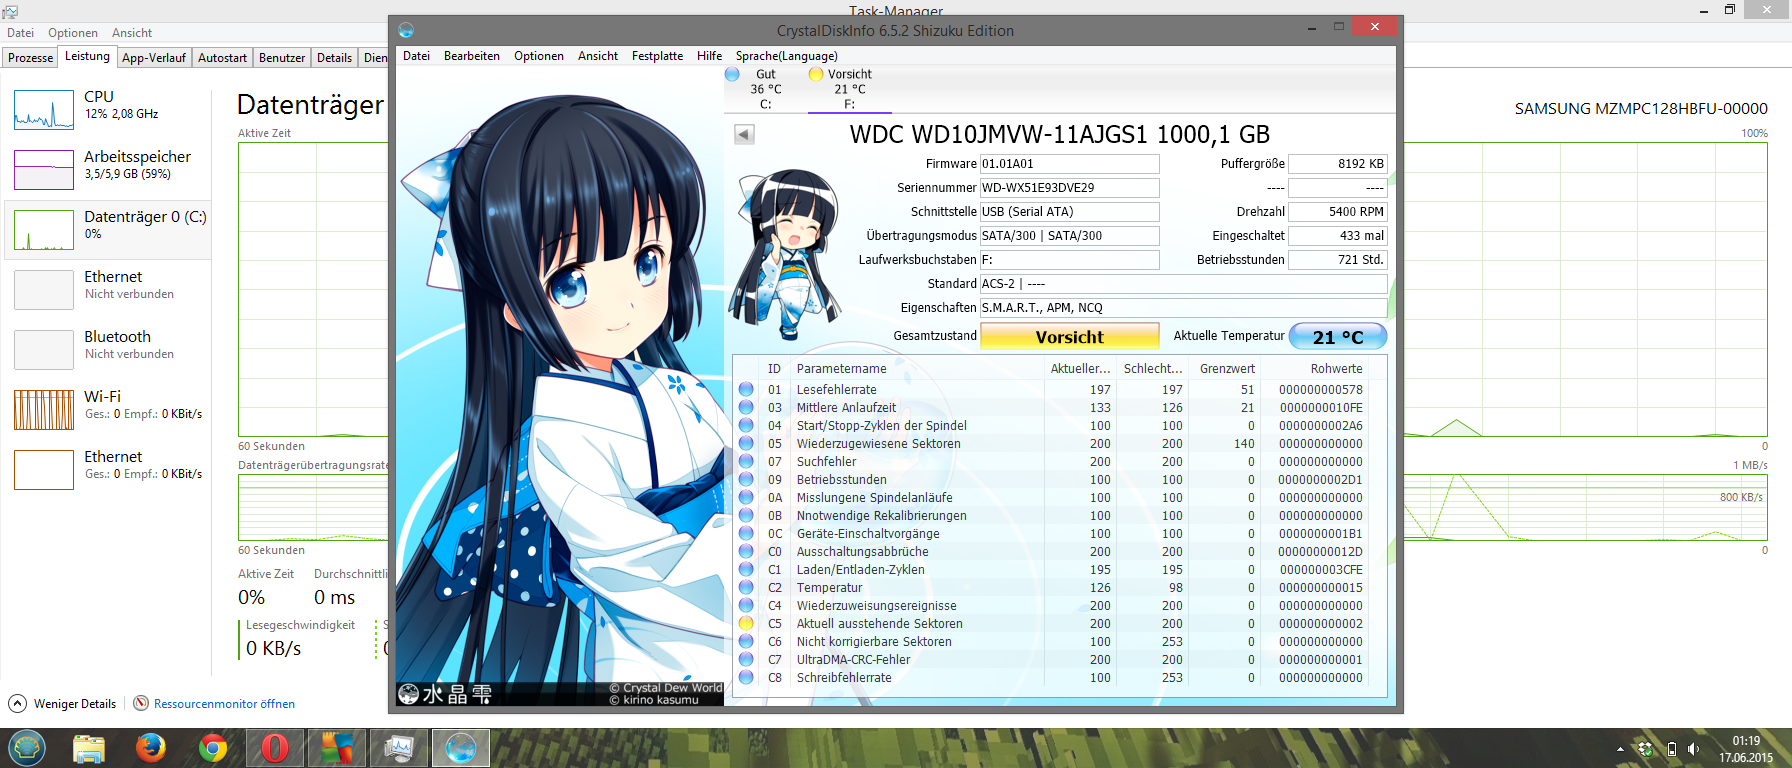Click the Vorsicht health status button
1792x768 pixels.
click(1070, 336)
